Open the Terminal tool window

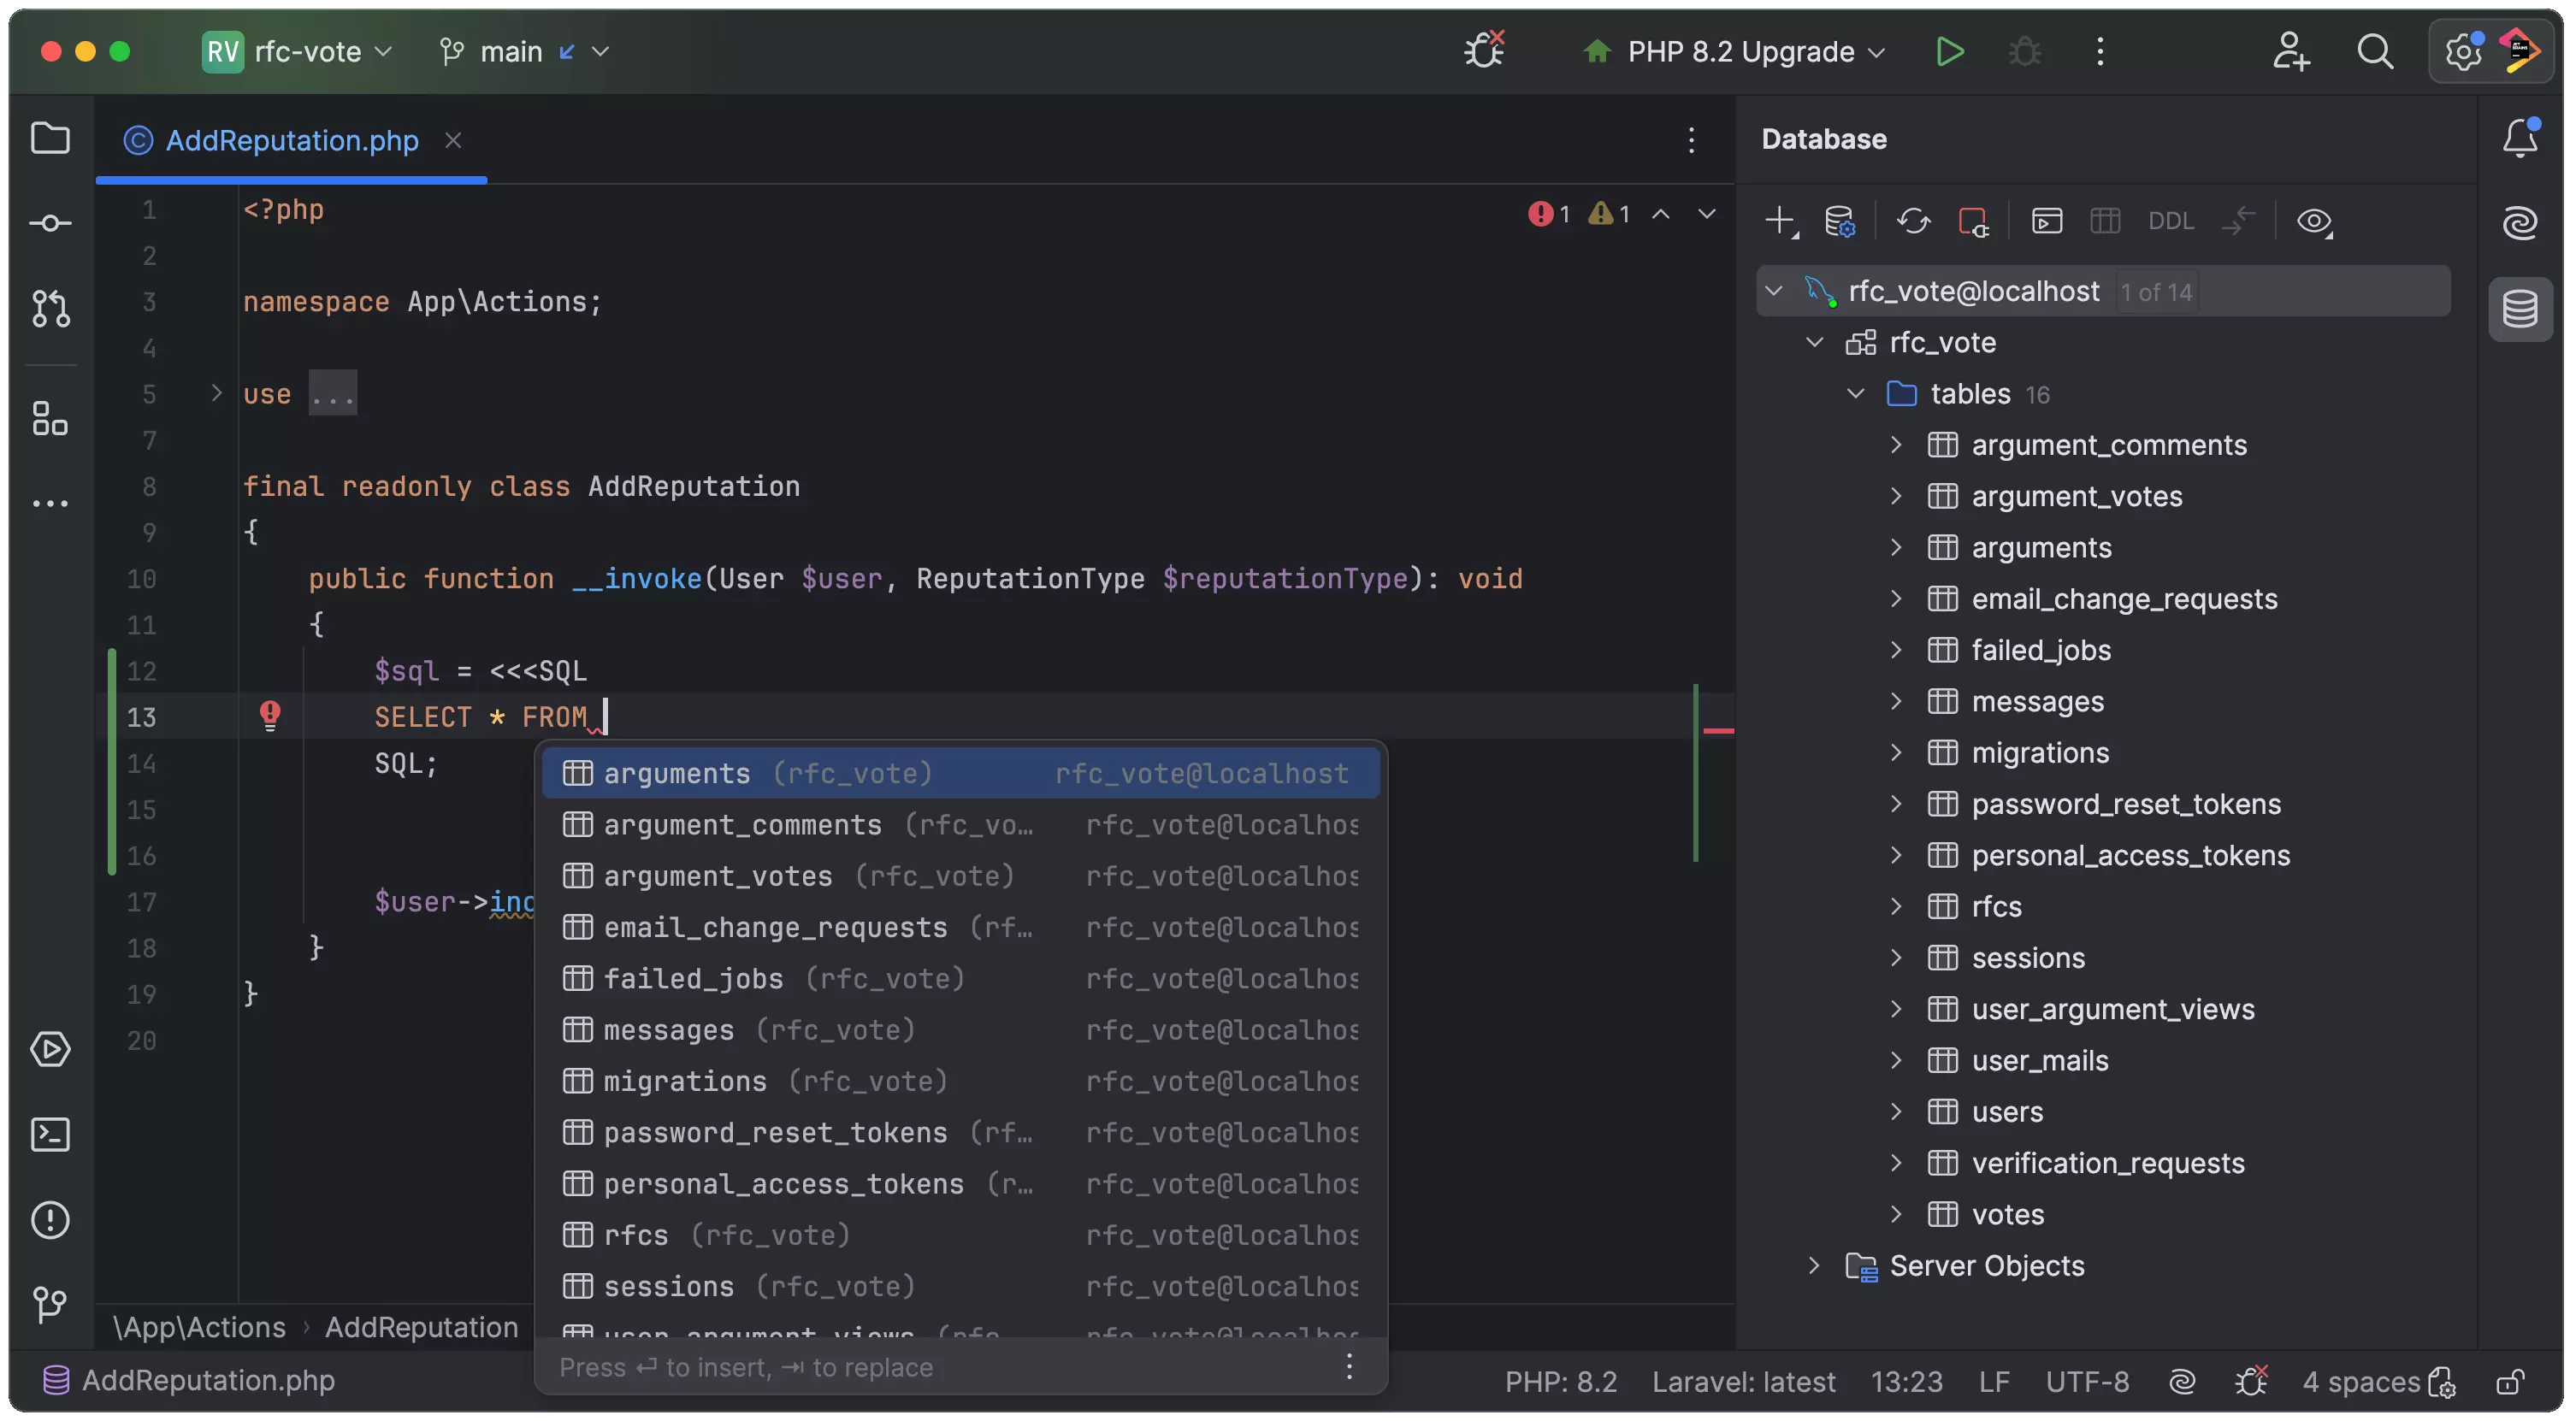50,1134
